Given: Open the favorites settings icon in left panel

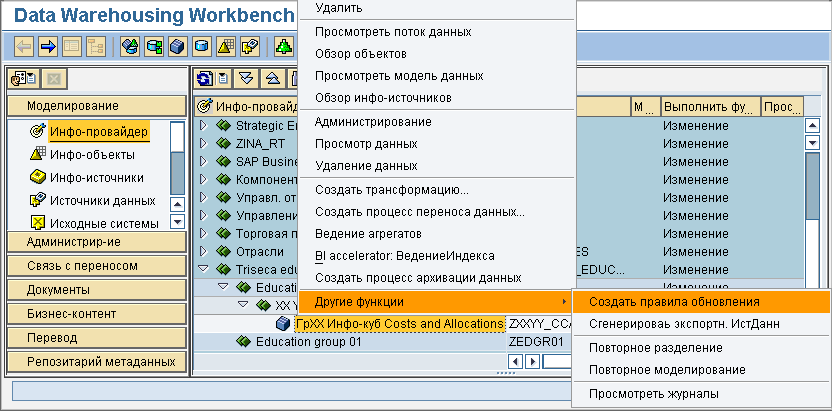Looking at the screenshot, I should click(23, 80).
